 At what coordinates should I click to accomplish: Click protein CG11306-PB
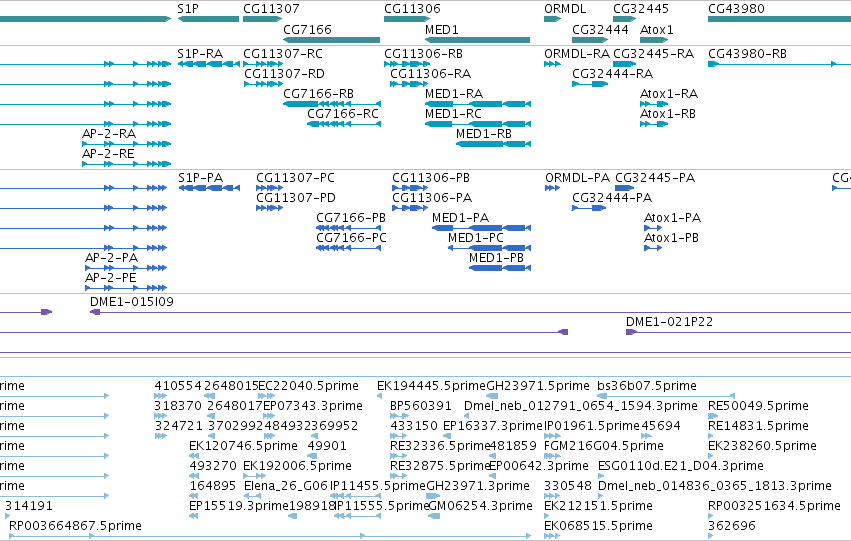[x=431, y=178]
